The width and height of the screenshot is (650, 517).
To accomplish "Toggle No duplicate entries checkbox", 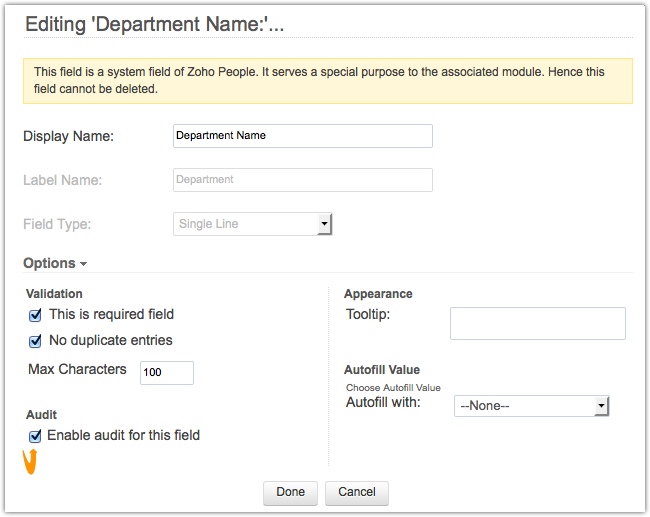I will pyautogui.click(x=35, y=341).
